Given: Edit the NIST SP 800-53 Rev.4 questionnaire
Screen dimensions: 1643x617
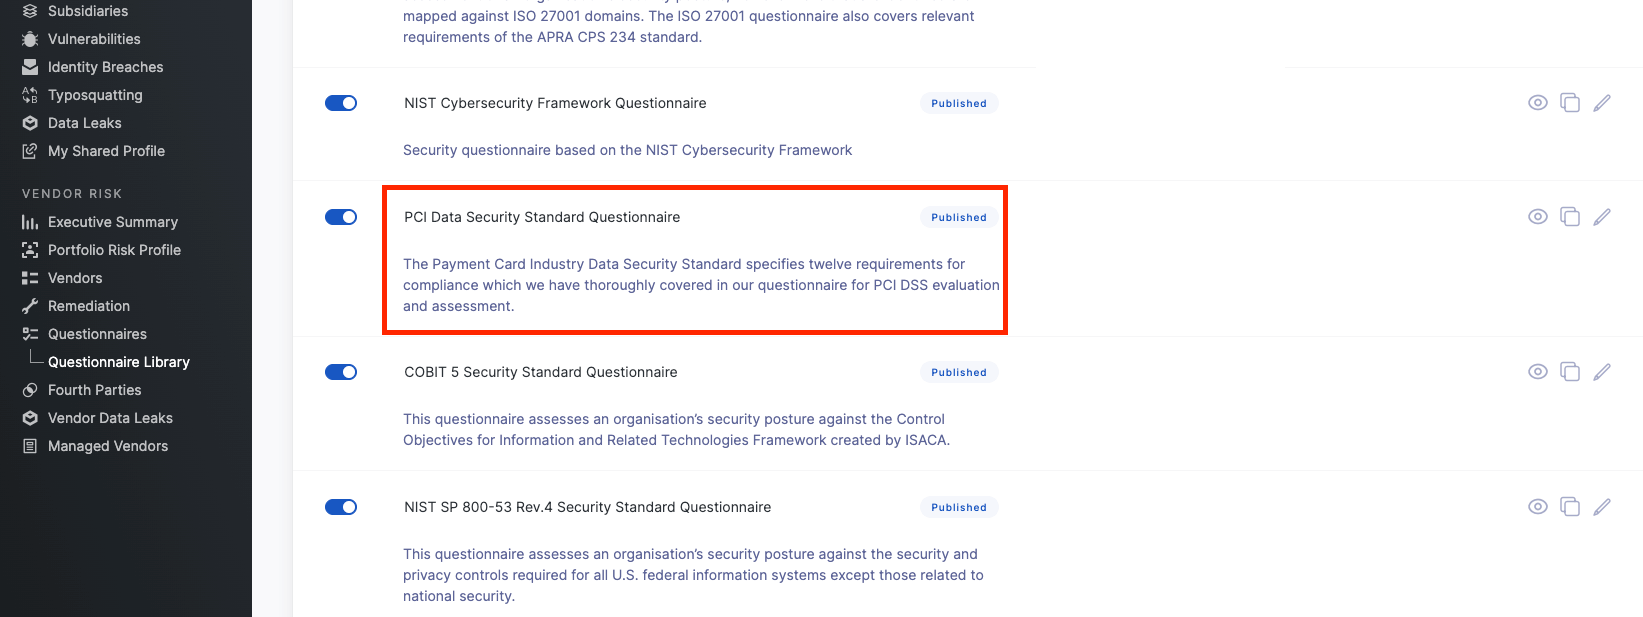Looking at the screenshot, I should 1602,507.
